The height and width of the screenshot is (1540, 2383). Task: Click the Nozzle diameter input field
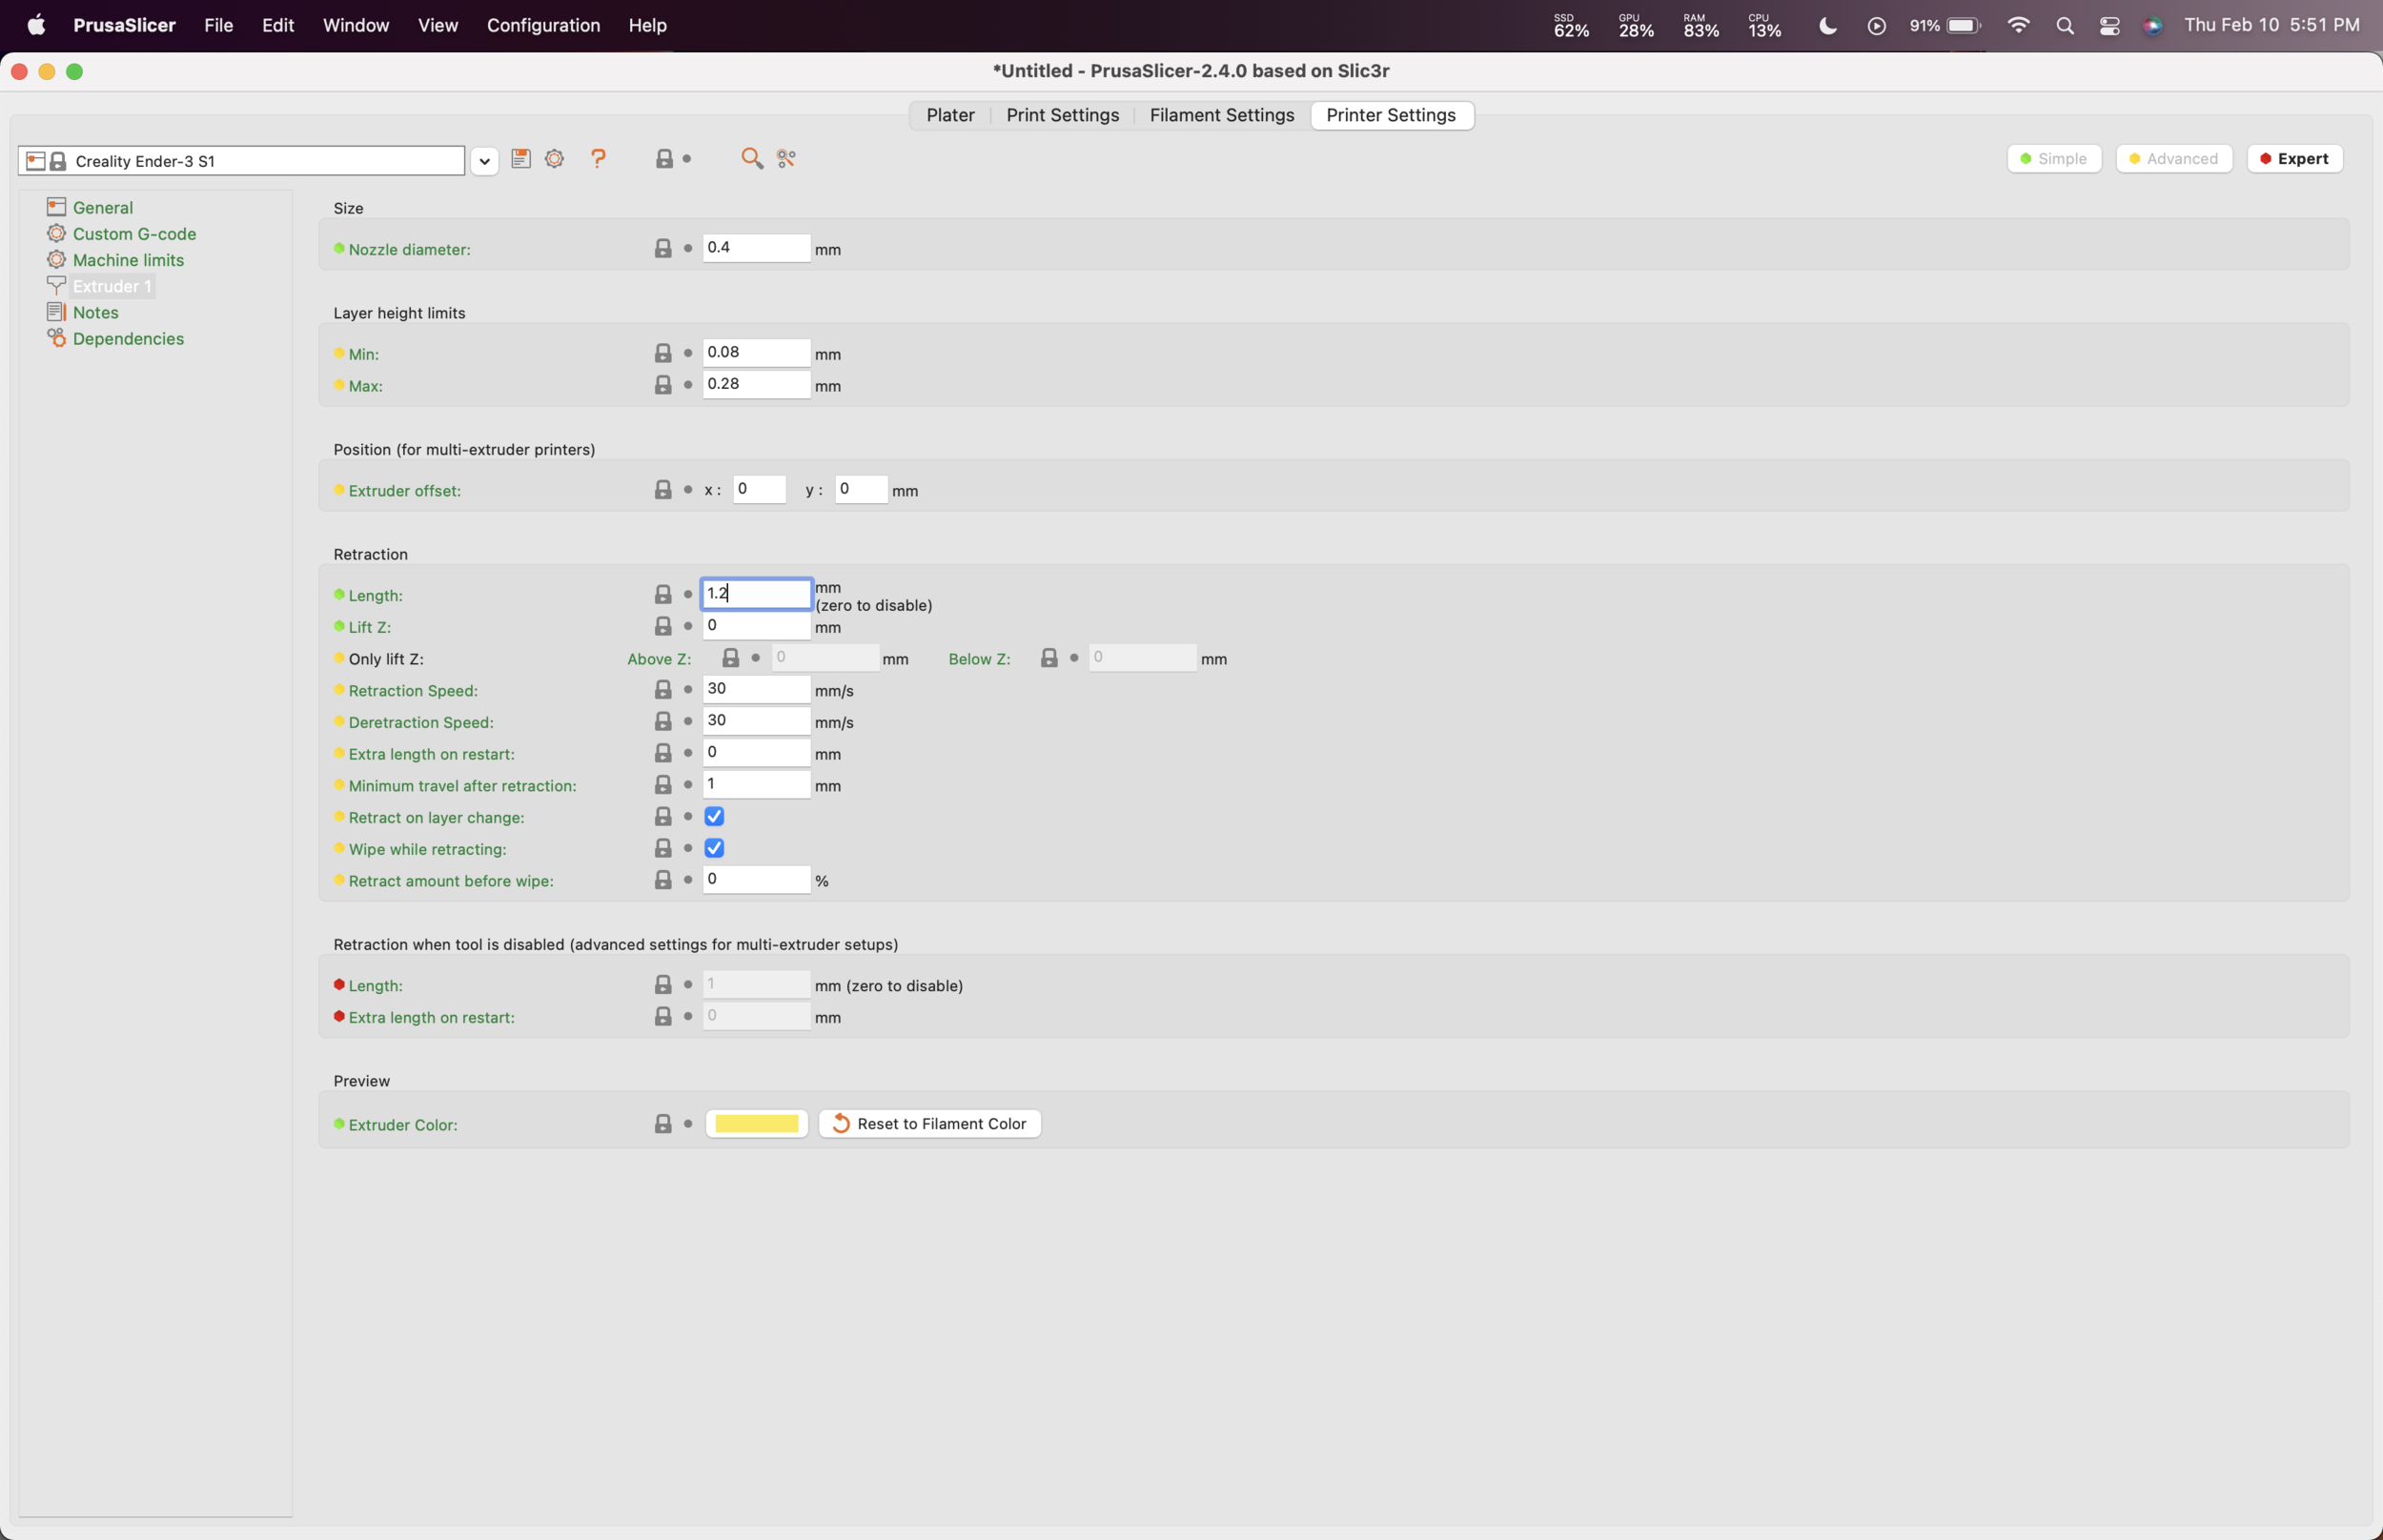(756, 248)
